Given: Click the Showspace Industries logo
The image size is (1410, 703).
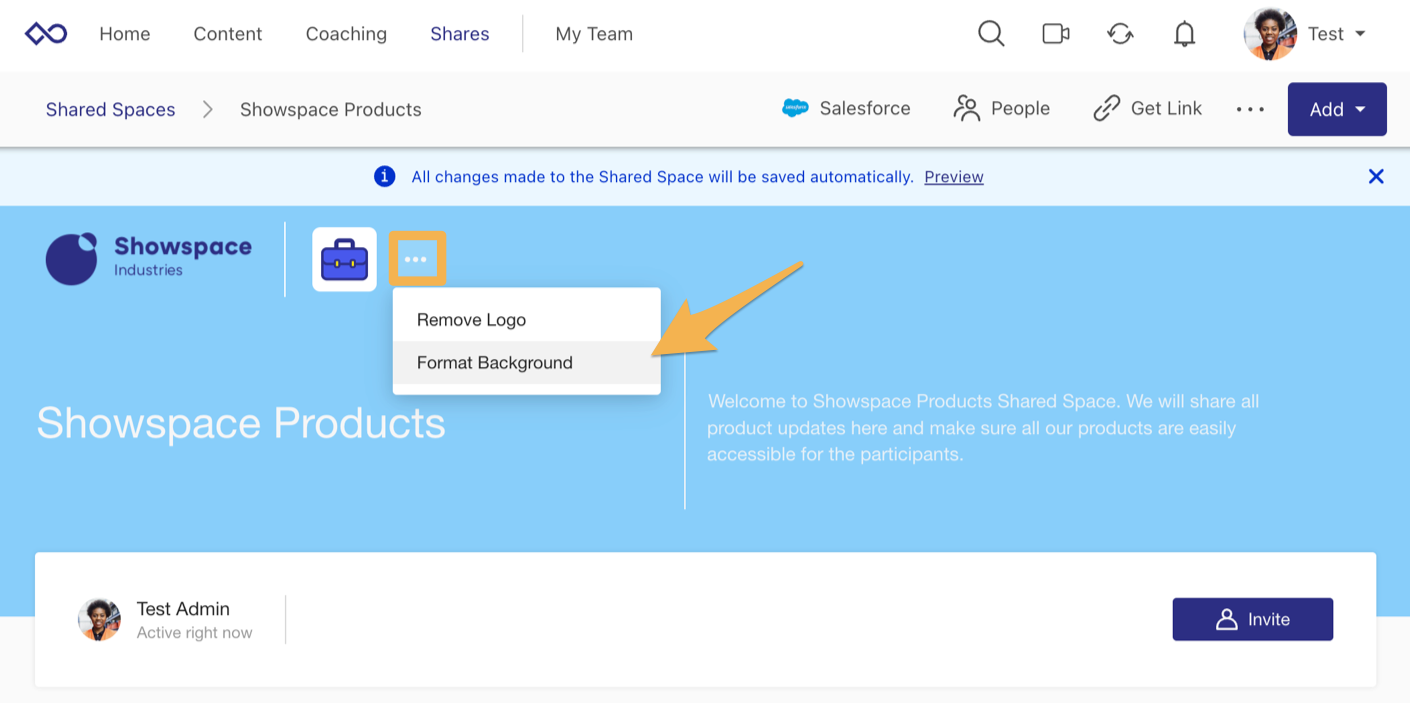Looking at the screenshot, I should tap(149, 259).
